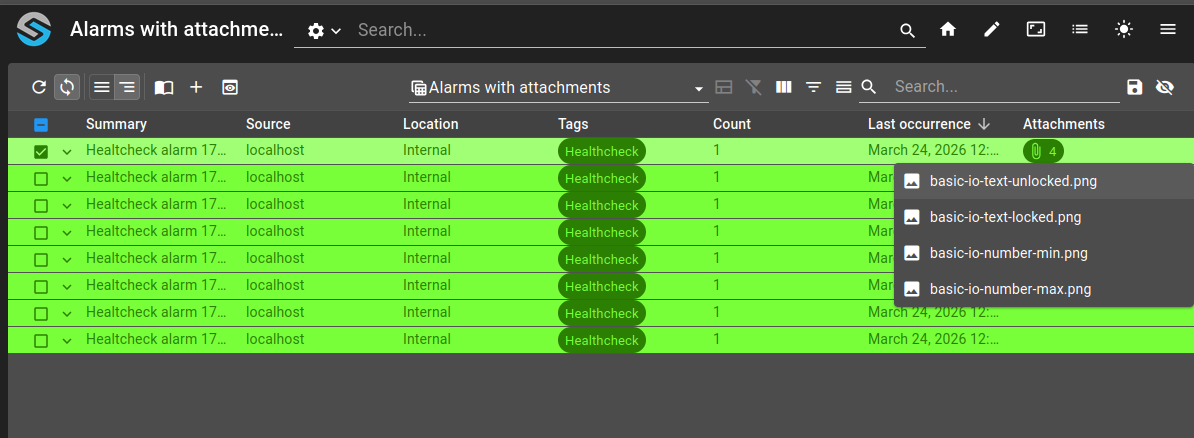The width and height of the screenshot is (1194, 438).
Task: Open the list view icon in the header
Action: 1080,30
